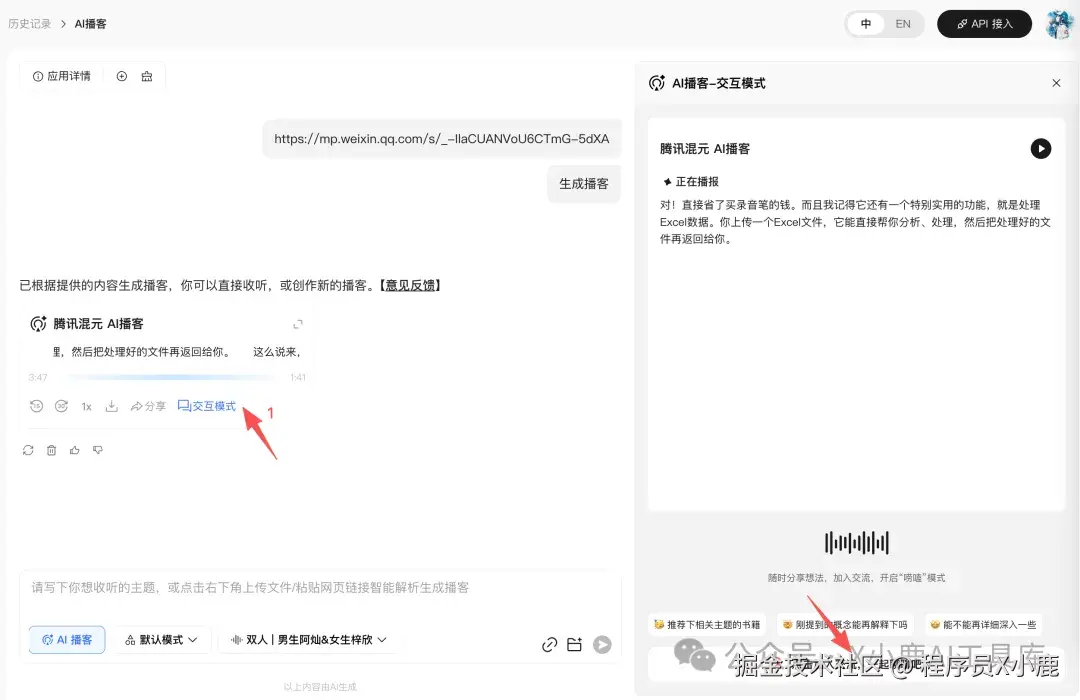Viewport: 1080px width, 700px height.
Task: Delete the generated podcast message
Action: click(x=51, y=449)
